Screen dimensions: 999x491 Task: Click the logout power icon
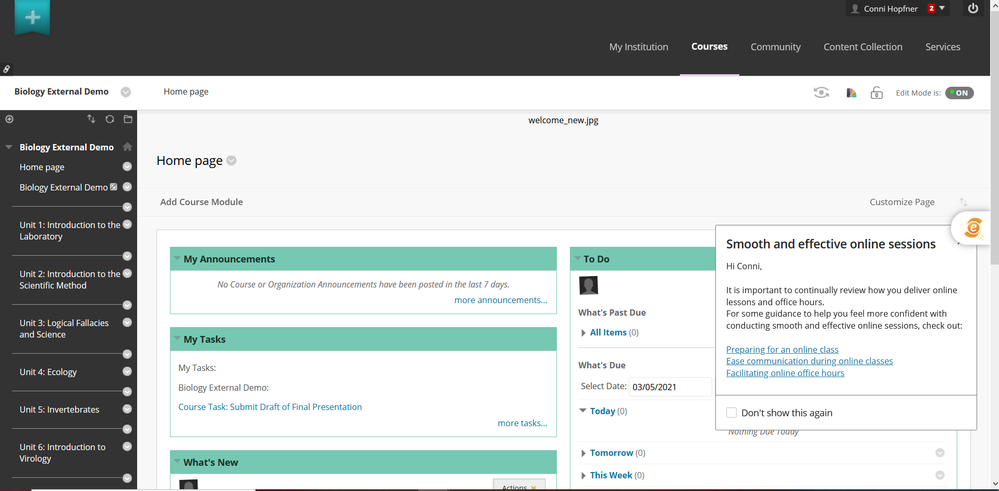[x=973, y=8]
